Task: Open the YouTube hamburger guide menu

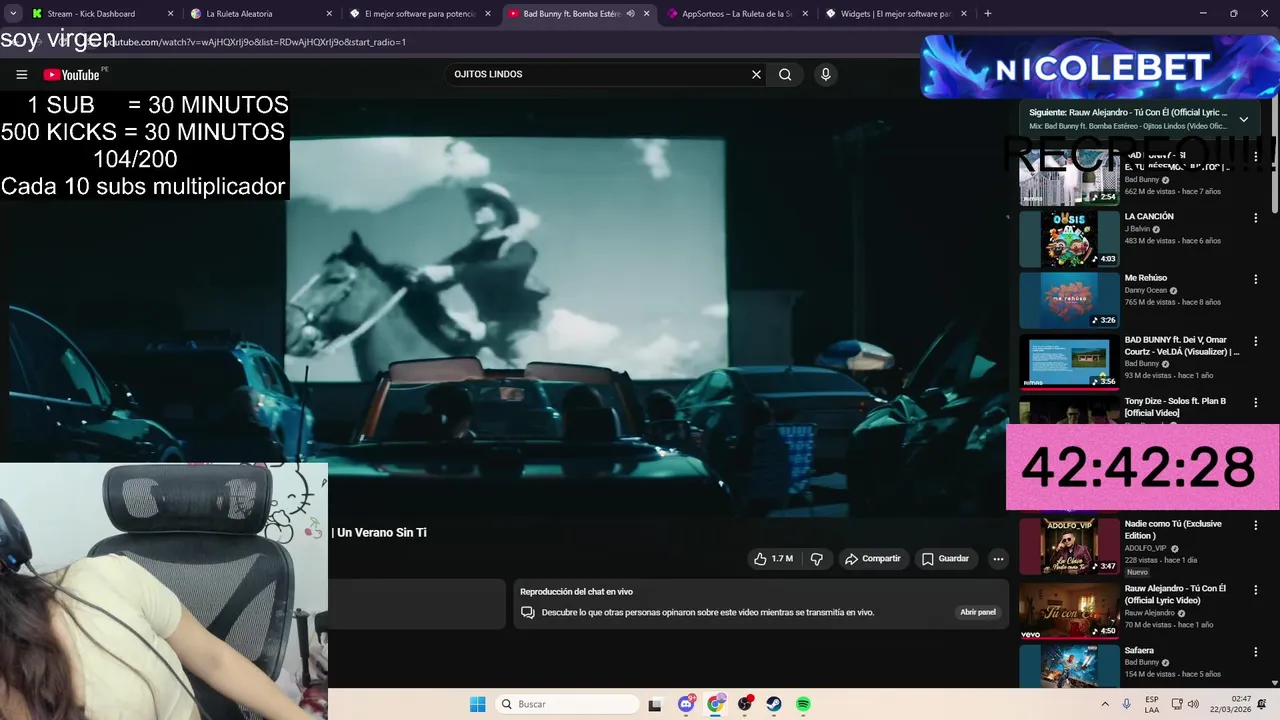Action: (x=21, y=74)
